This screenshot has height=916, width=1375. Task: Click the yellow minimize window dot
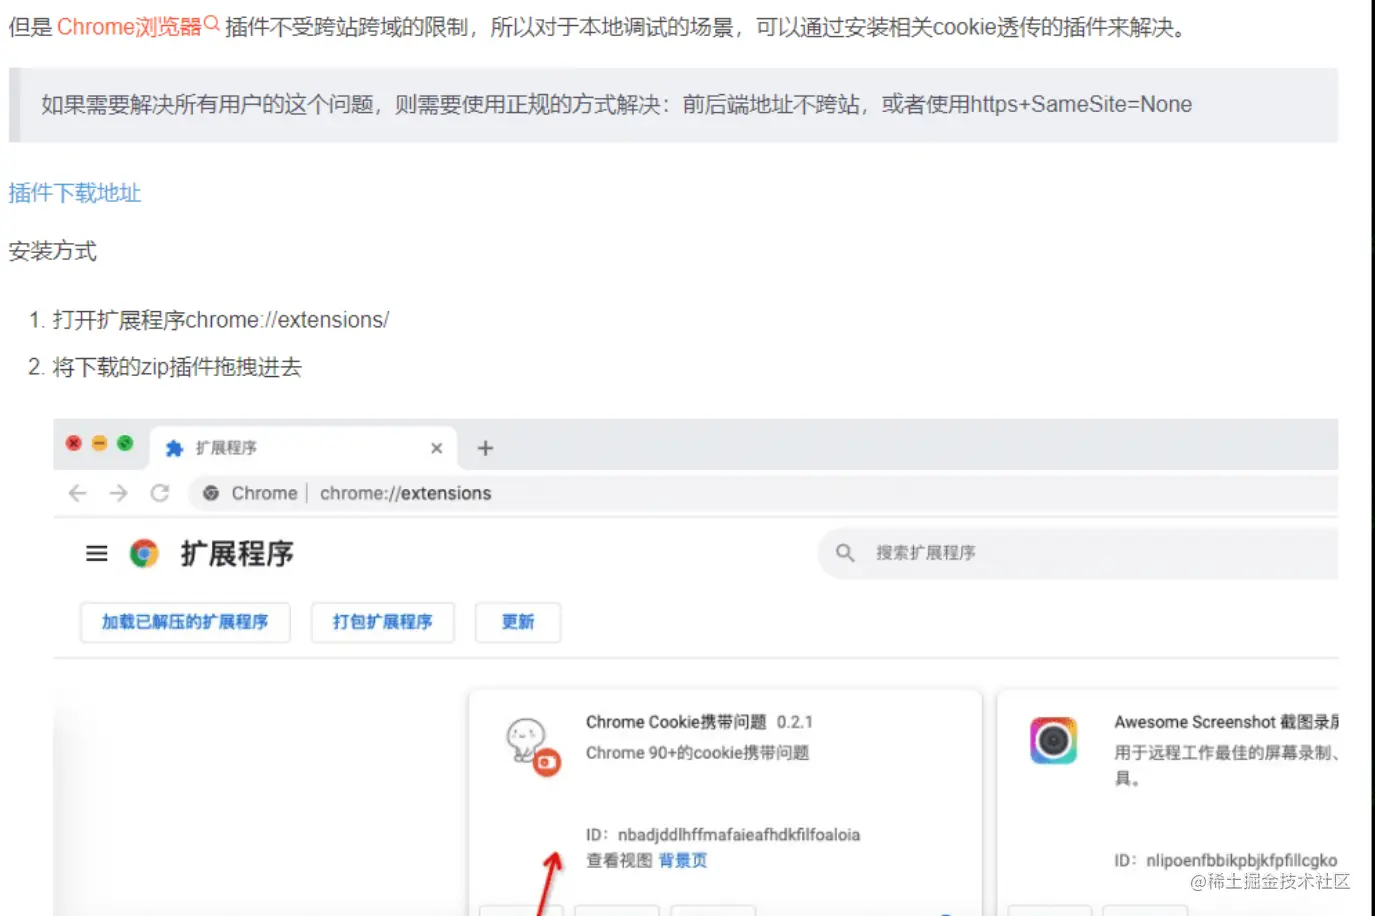tap(99, 443)
